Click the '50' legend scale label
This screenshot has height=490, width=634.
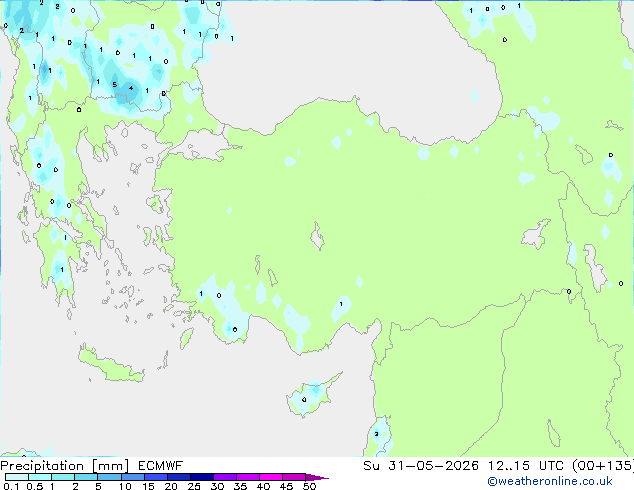coord(310,486)
